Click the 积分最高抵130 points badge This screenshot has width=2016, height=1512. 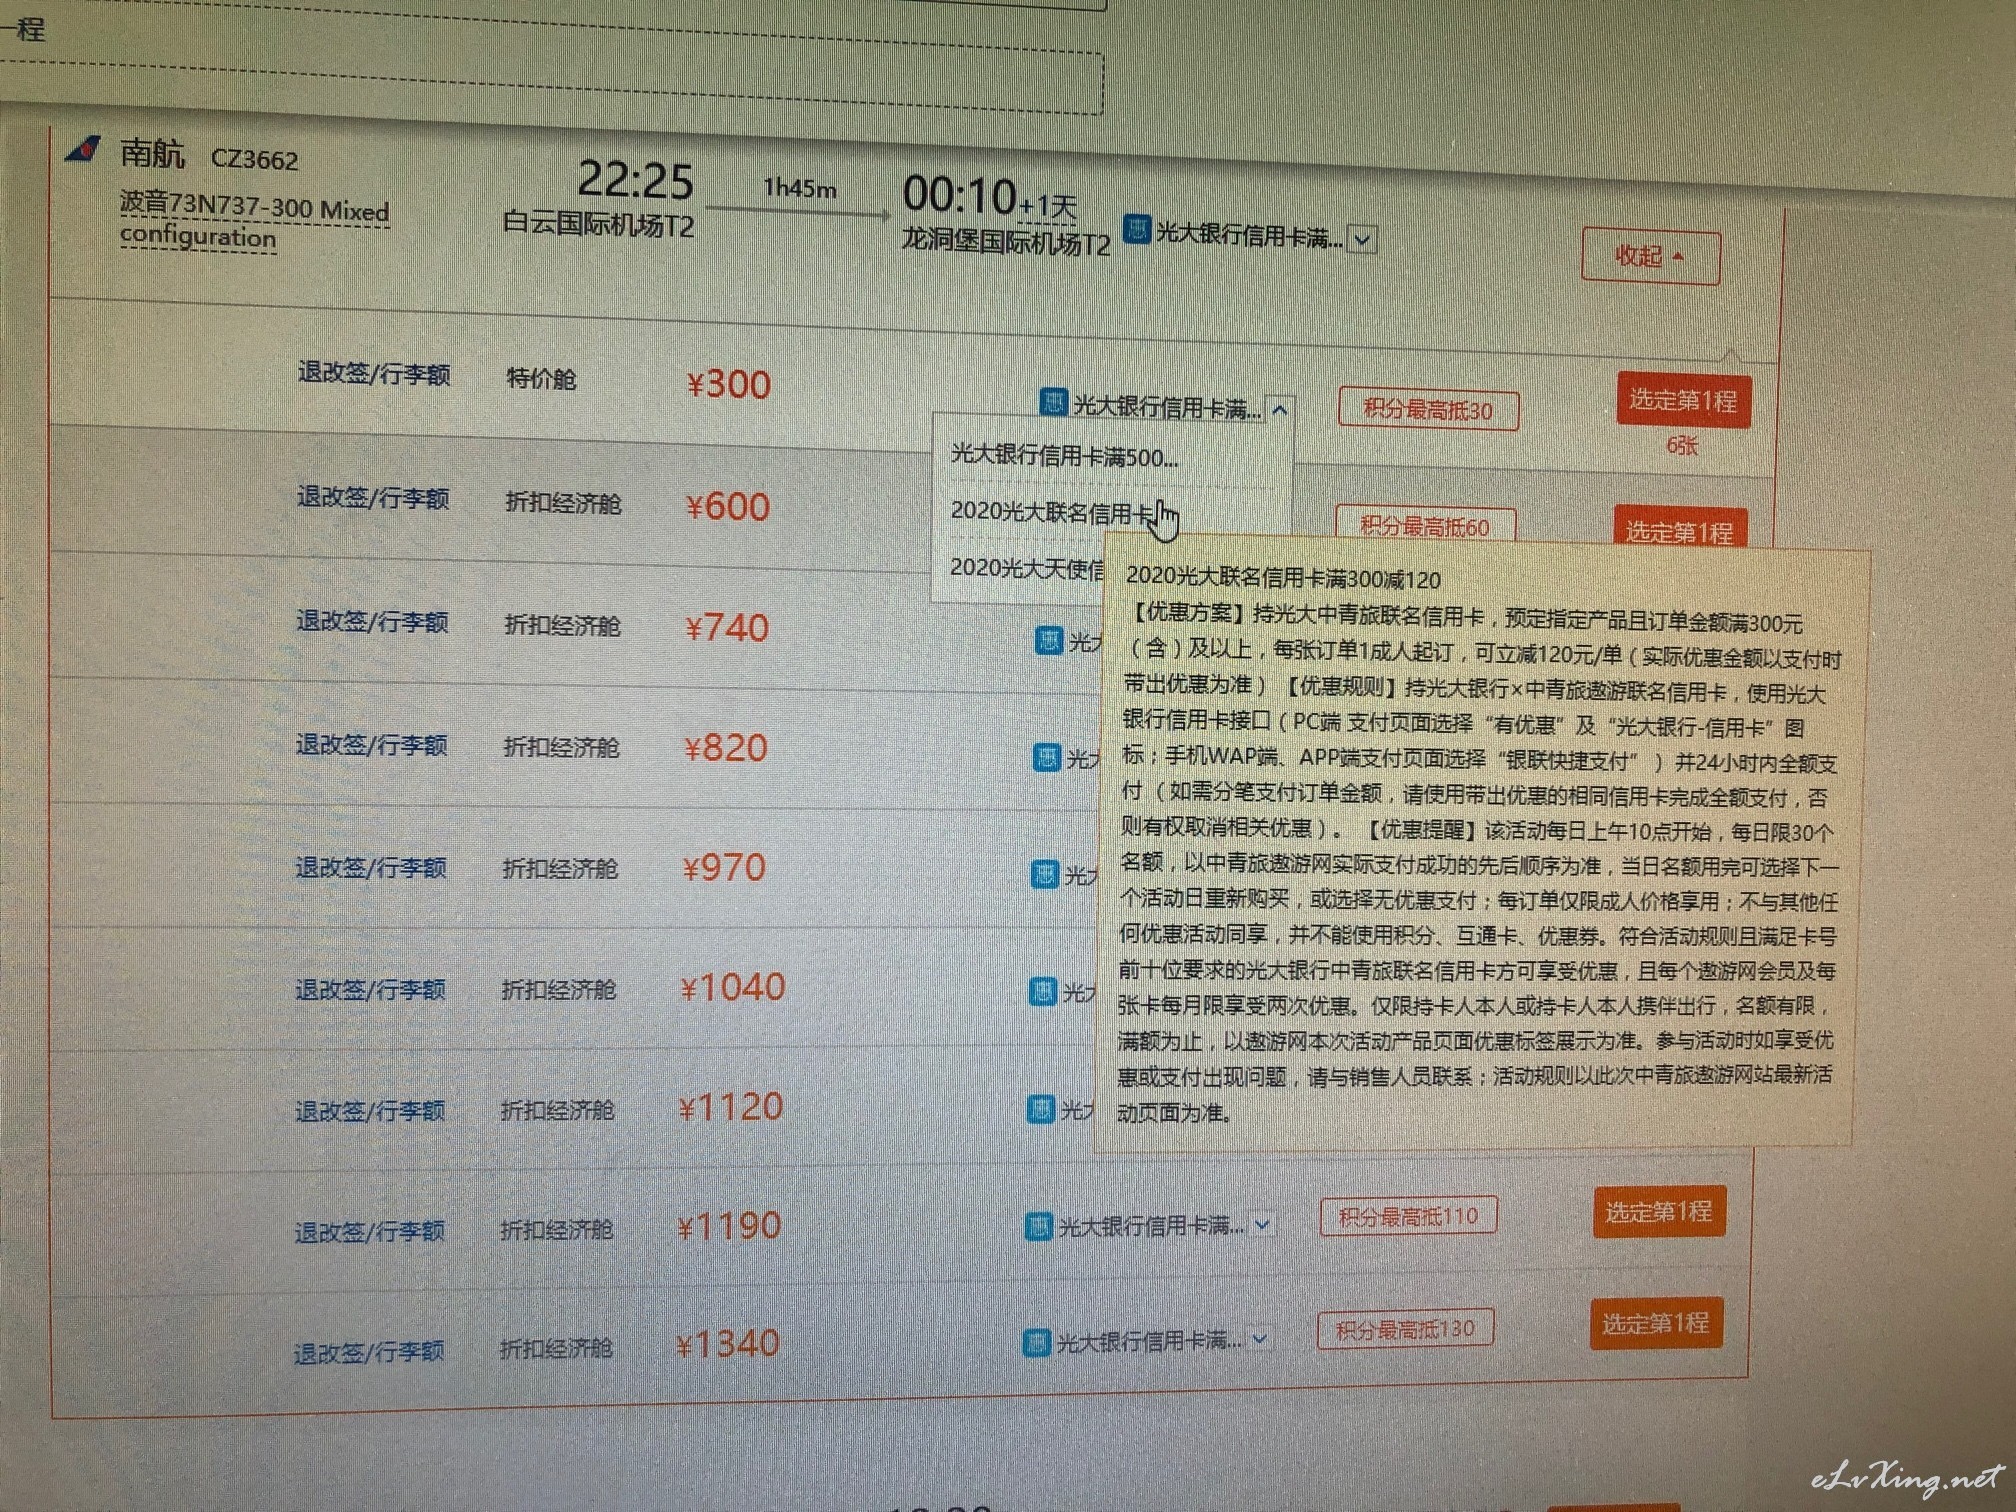1405,1329
